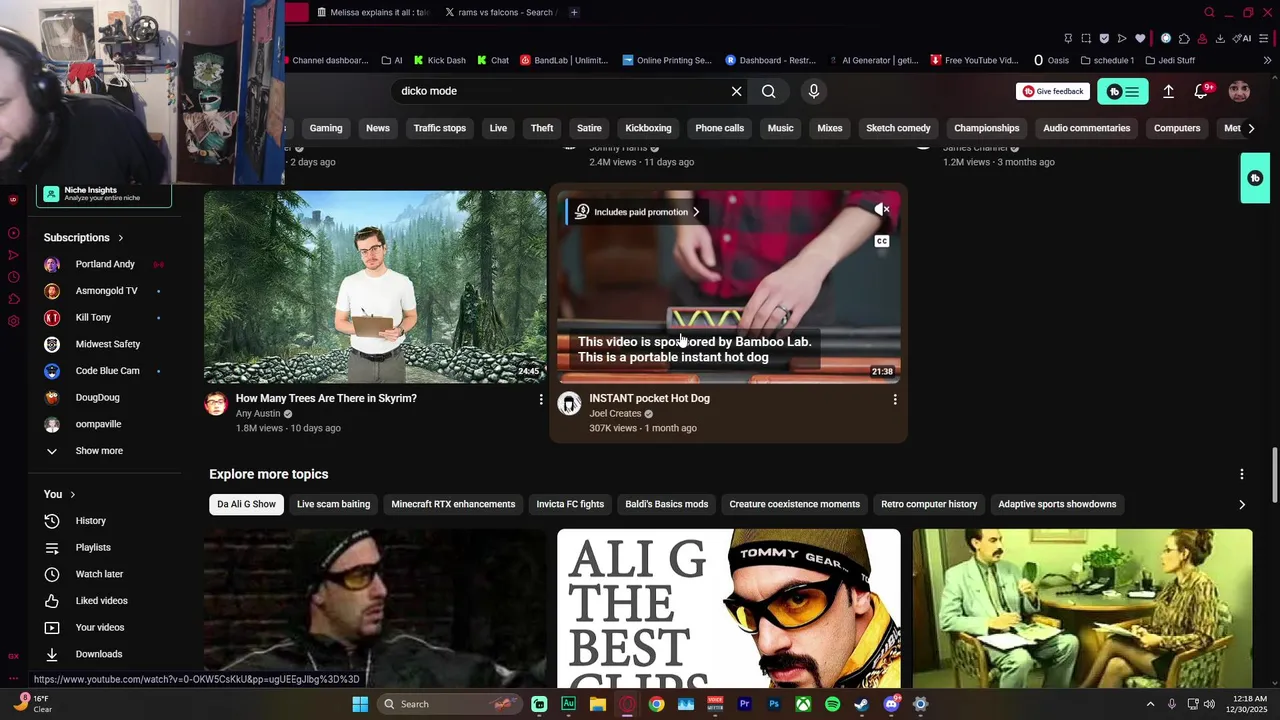Open the Any Austin channel avatar
Screen dimensions: 1280x720
pyautogui.click(x=216, y=403)
